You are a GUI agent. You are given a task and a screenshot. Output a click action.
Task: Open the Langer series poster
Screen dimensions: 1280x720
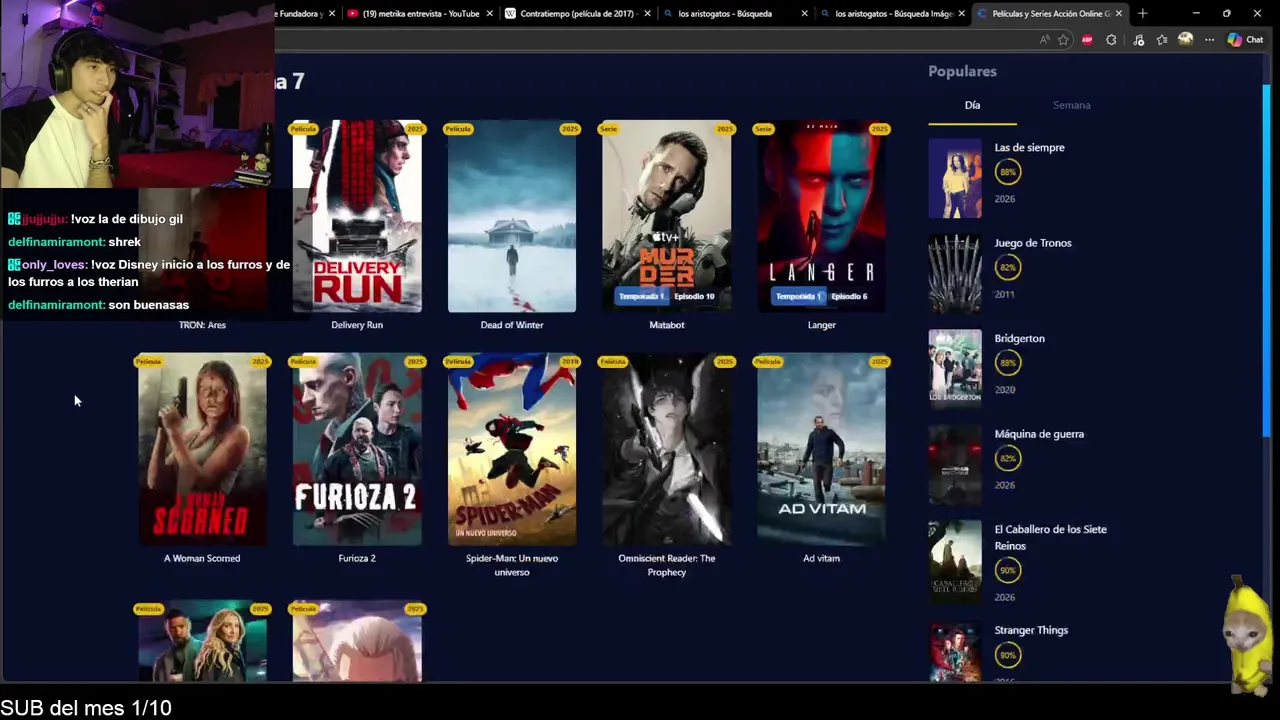(821, 216)
